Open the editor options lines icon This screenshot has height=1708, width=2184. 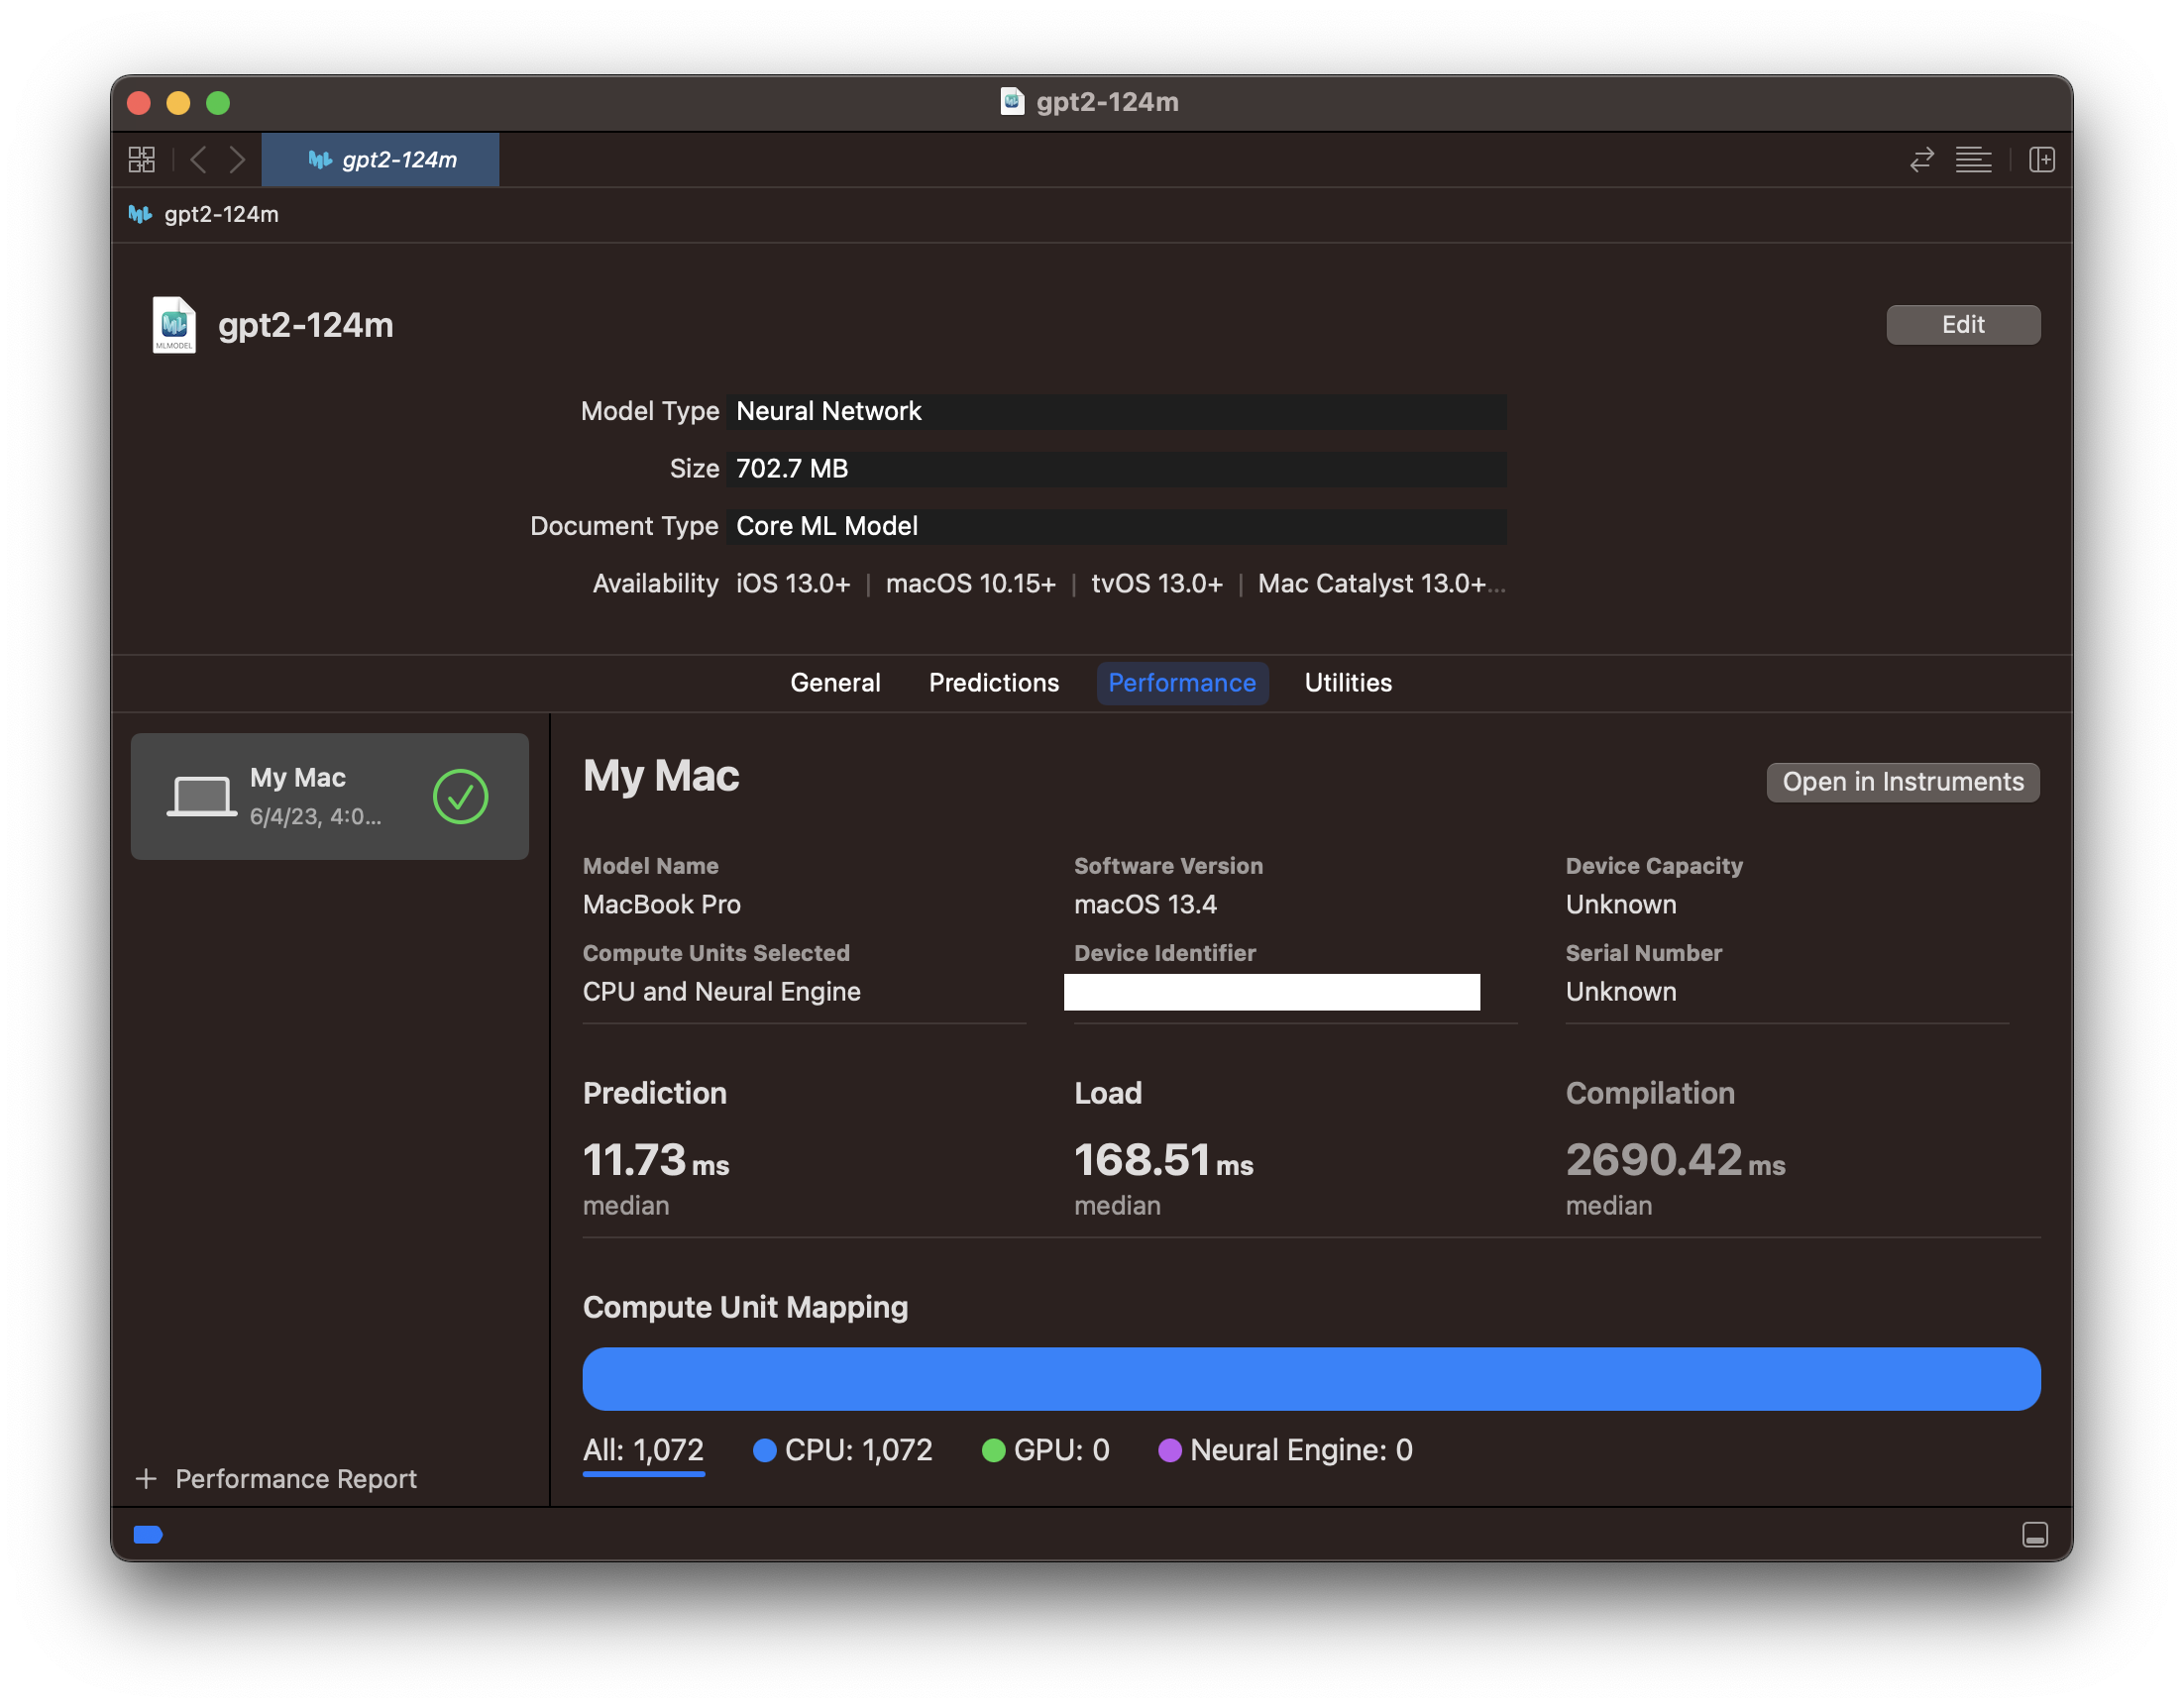(x=1973, y=160)
